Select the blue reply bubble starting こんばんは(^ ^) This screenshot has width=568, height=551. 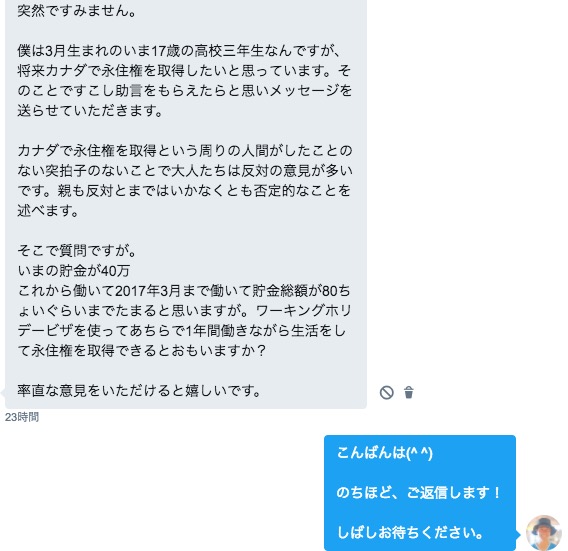(x=419, y=493)
